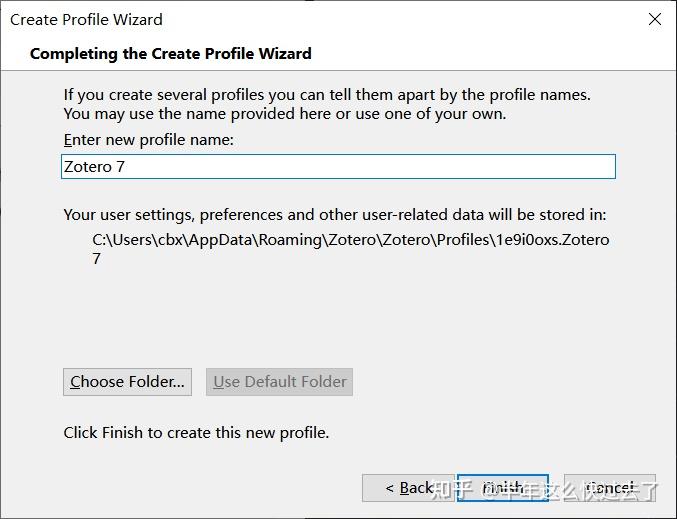Click the profile storage path starting with C:\Users

tap(350, 240)
